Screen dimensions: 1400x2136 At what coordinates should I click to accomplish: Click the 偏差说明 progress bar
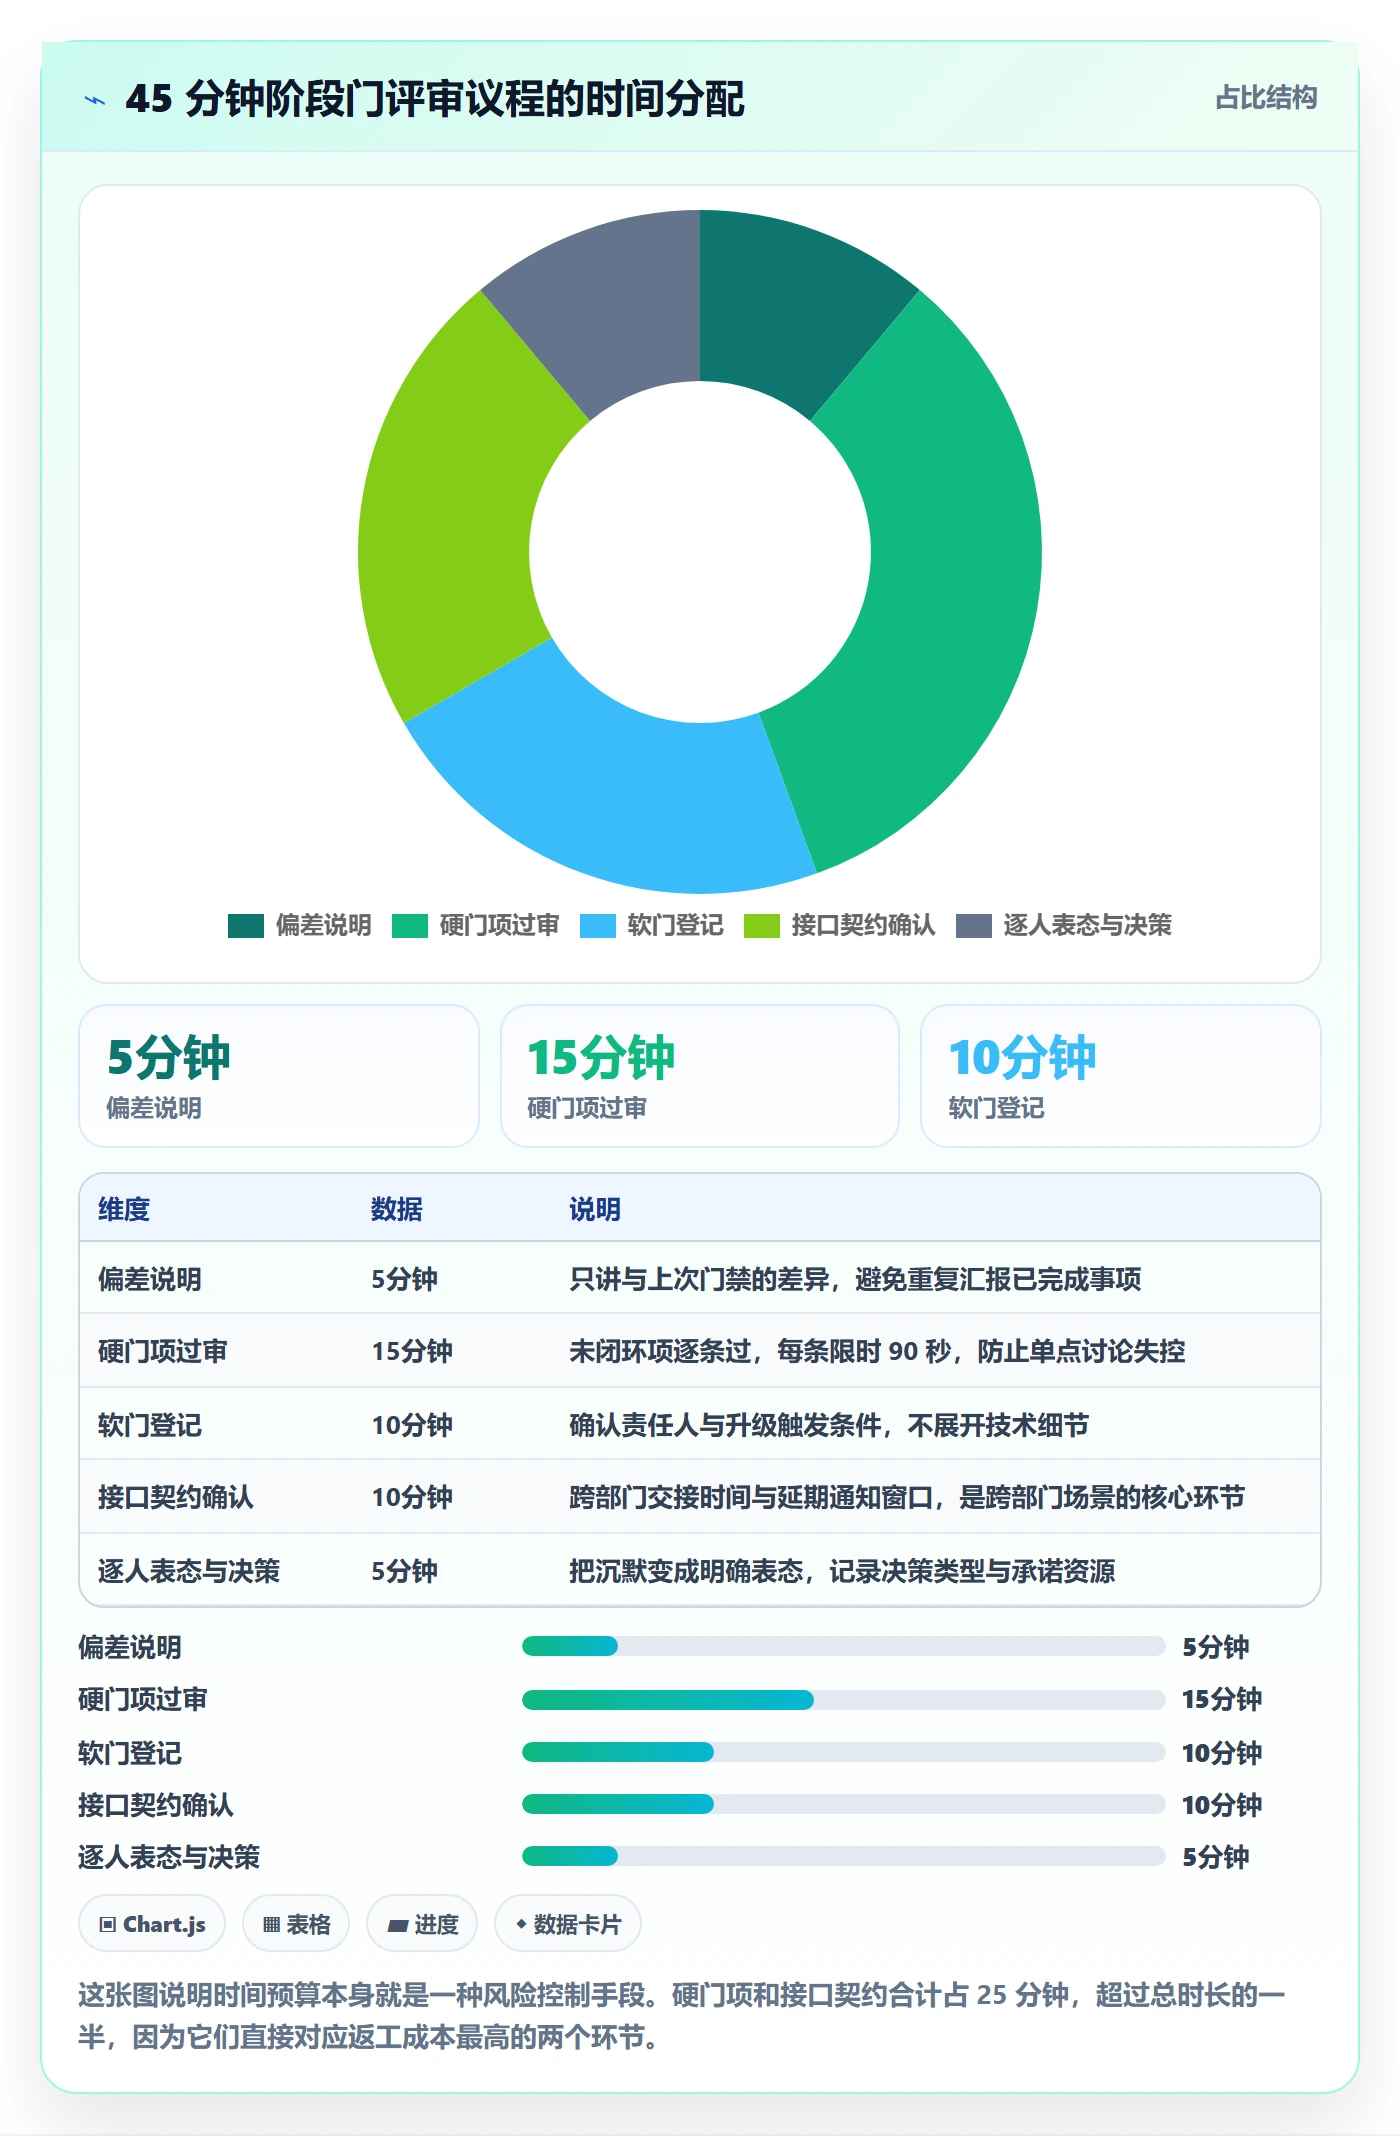pyautogui.click(x=843, y=1646)
